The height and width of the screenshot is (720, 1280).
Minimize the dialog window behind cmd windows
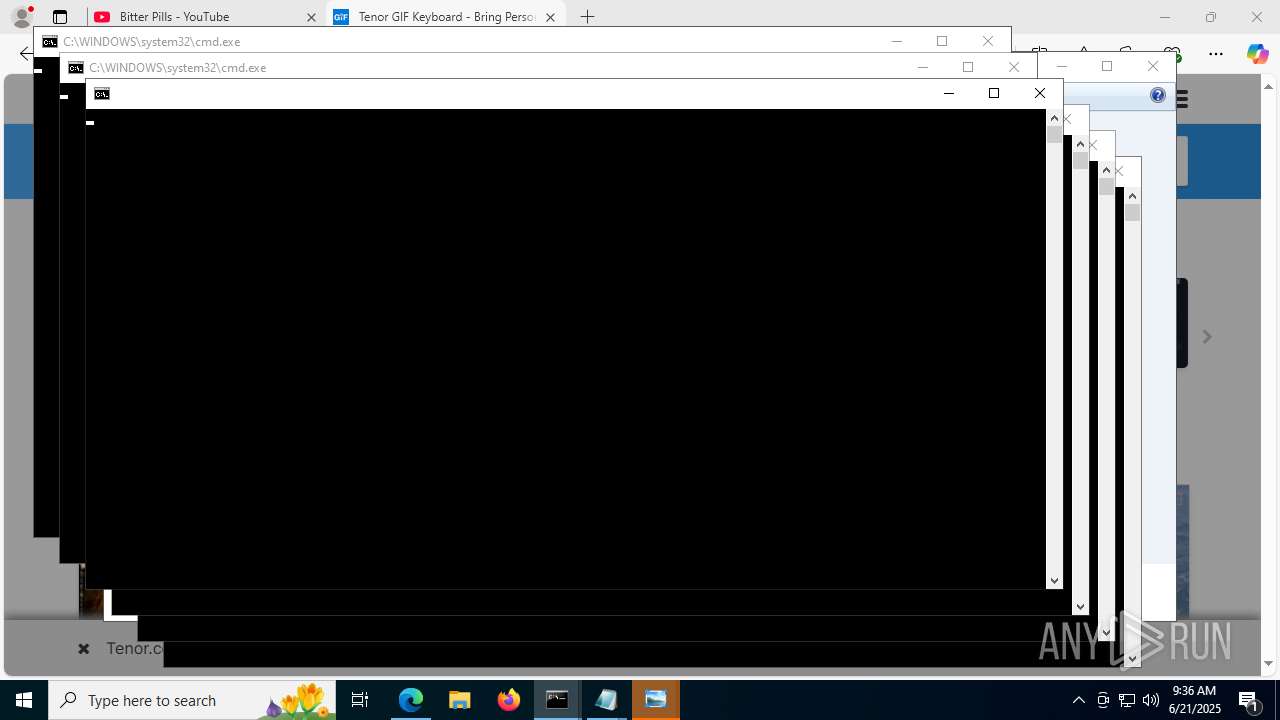tap(1062, 66)
